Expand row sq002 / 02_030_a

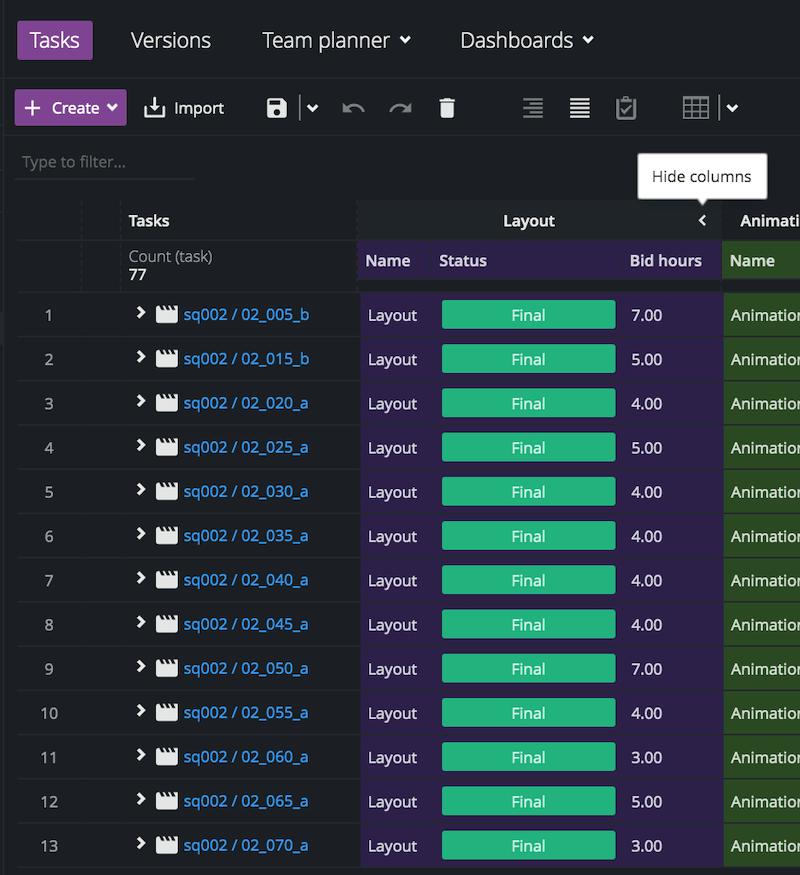coord(141,489)
